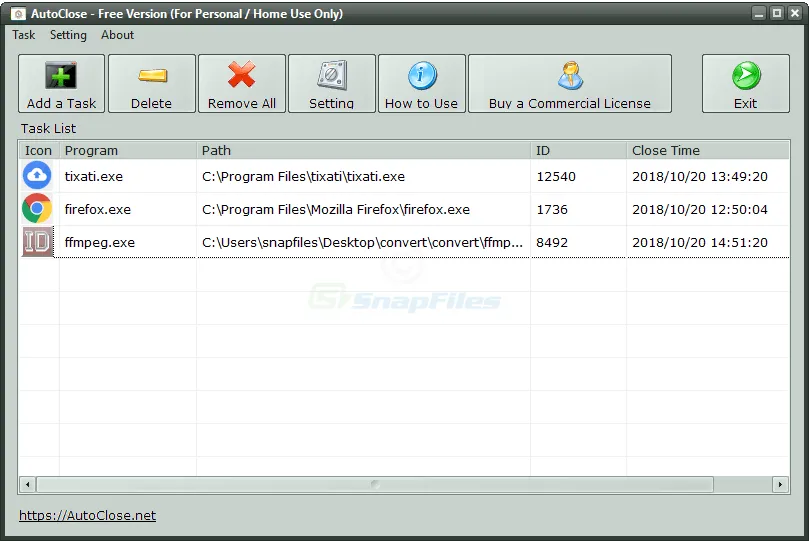
Task: Open the Setting toolbar button
Action: click(x=332, y=84)
